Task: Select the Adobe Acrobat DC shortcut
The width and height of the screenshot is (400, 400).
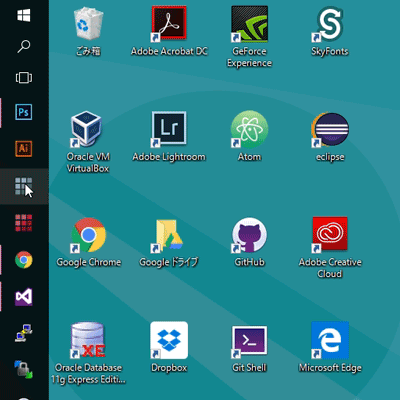Action: (x=169, y=32)
